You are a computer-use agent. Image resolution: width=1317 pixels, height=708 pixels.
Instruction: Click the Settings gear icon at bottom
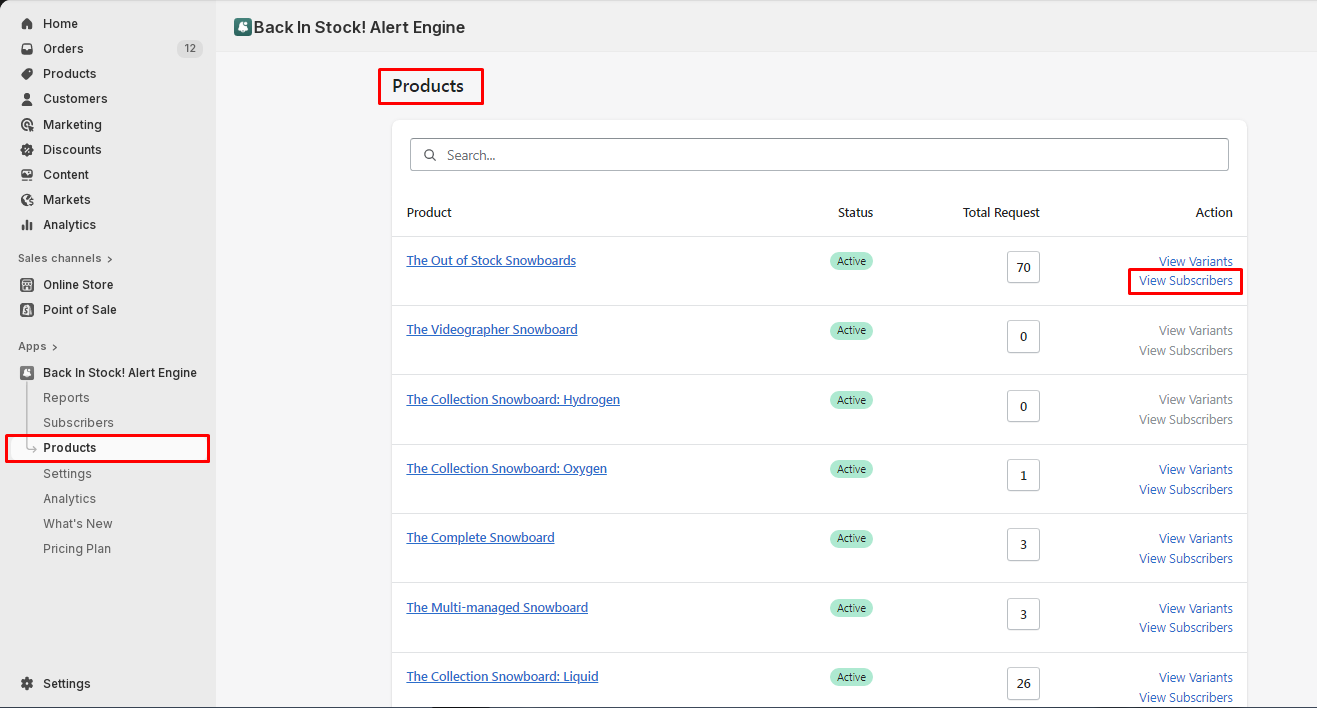[27, 683]
